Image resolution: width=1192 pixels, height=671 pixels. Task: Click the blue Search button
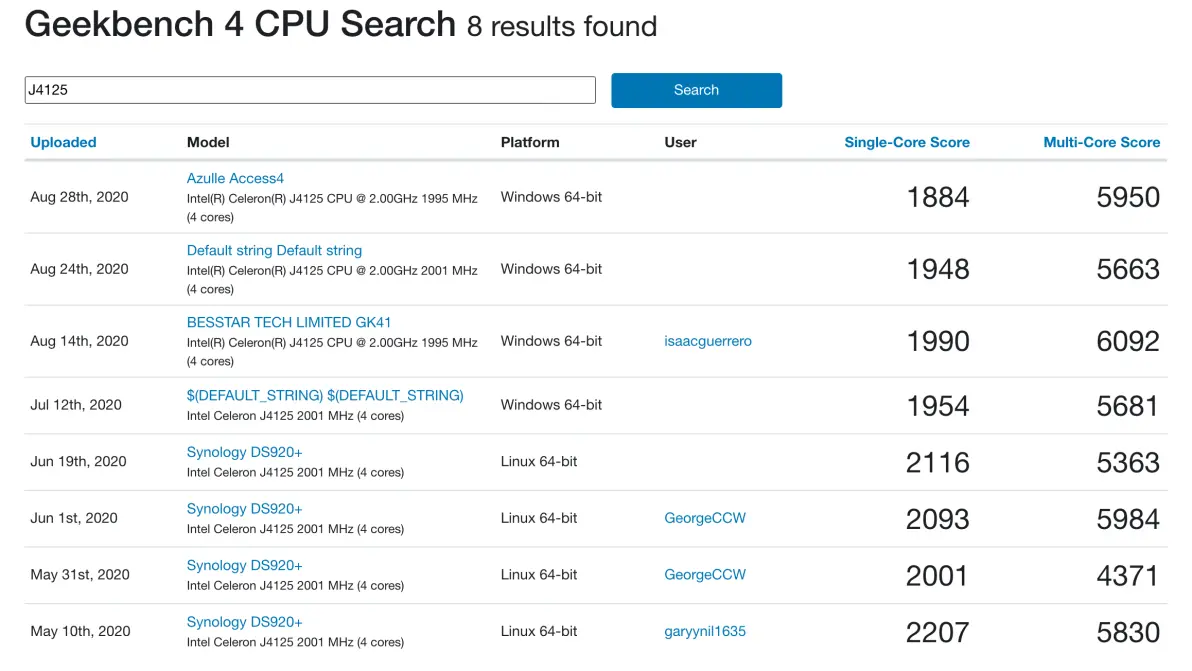(696, 90)
